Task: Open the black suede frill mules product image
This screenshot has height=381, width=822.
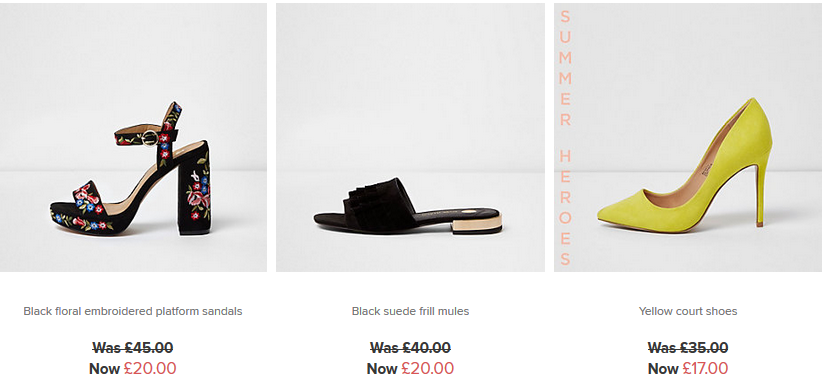Action: point(410,137)
